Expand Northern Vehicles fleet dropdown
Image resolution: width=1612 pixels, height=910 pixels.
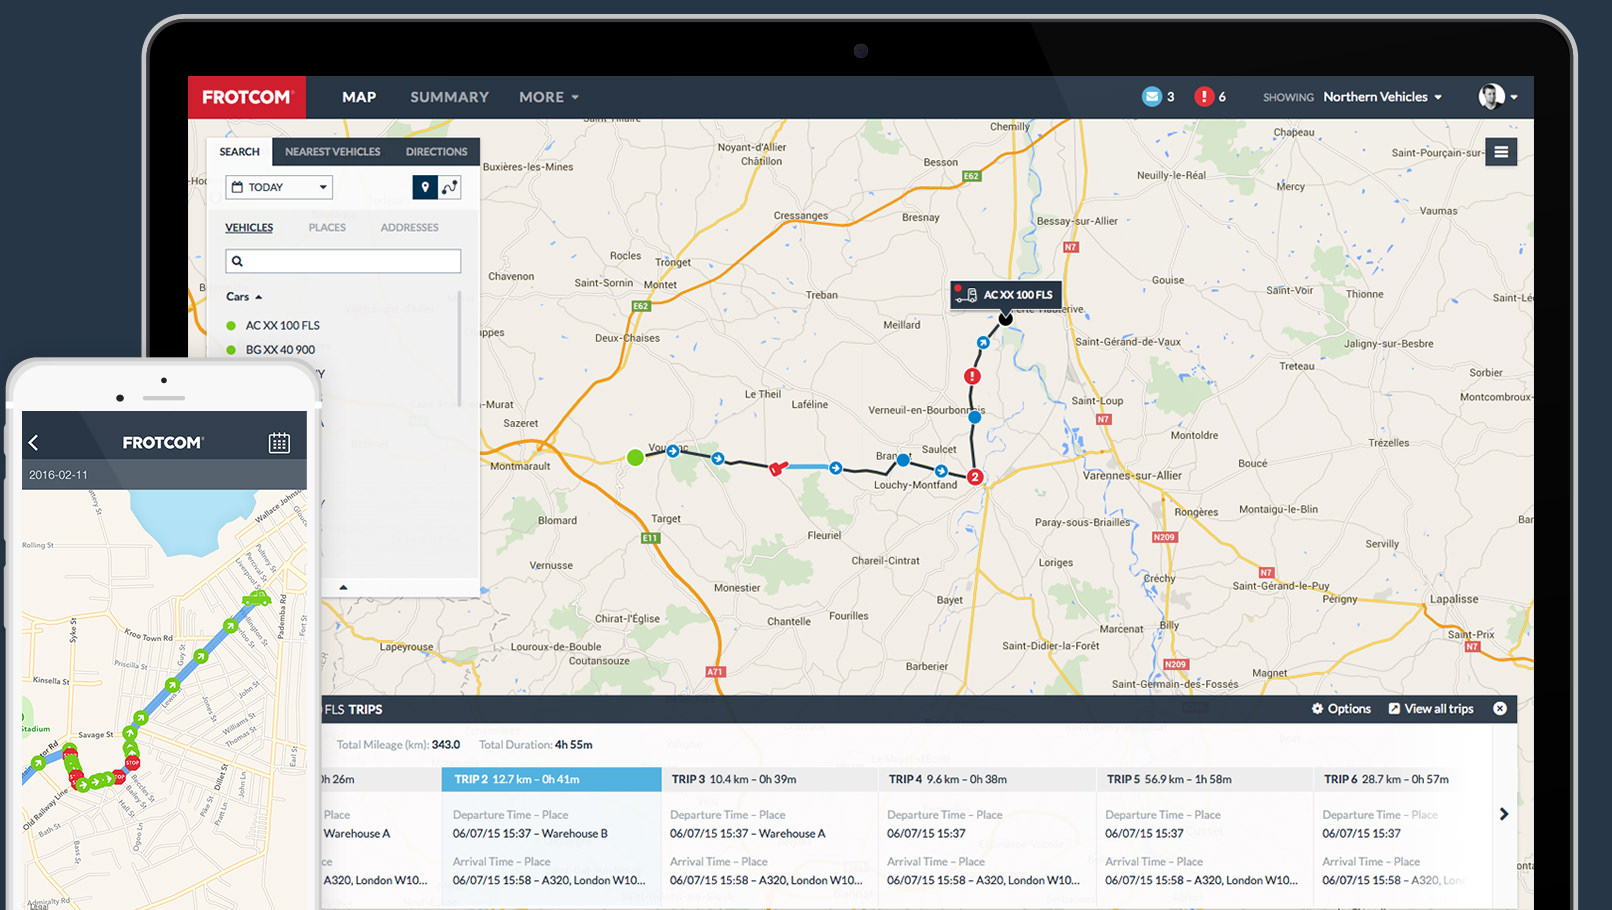pos(1383,97)
